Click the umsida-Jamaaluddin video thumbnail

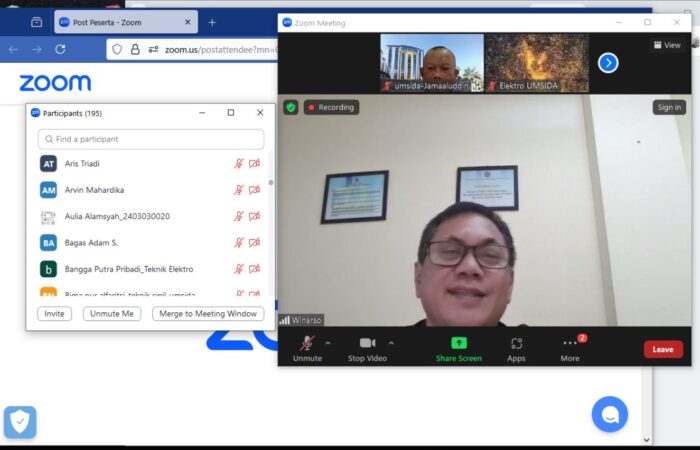tap(432, 63)
